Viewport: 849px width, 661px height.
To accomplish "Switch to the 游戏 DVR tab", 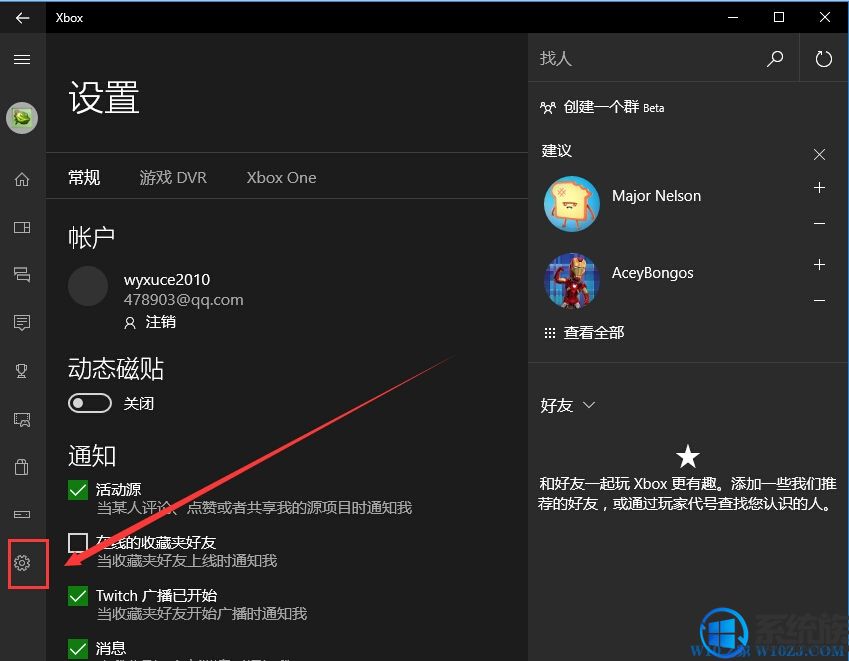I will click(173, 178).
